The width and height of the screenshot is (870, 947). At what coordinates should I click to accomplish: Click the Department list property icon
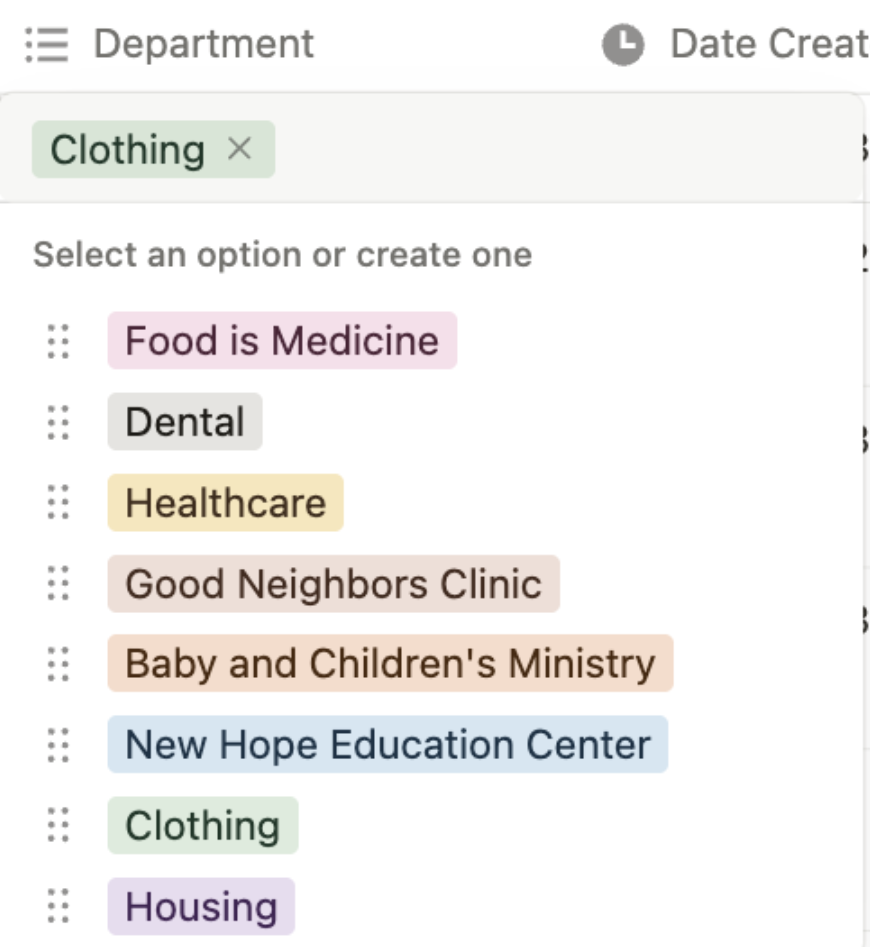pyautogui.click(x=46, y=44)
